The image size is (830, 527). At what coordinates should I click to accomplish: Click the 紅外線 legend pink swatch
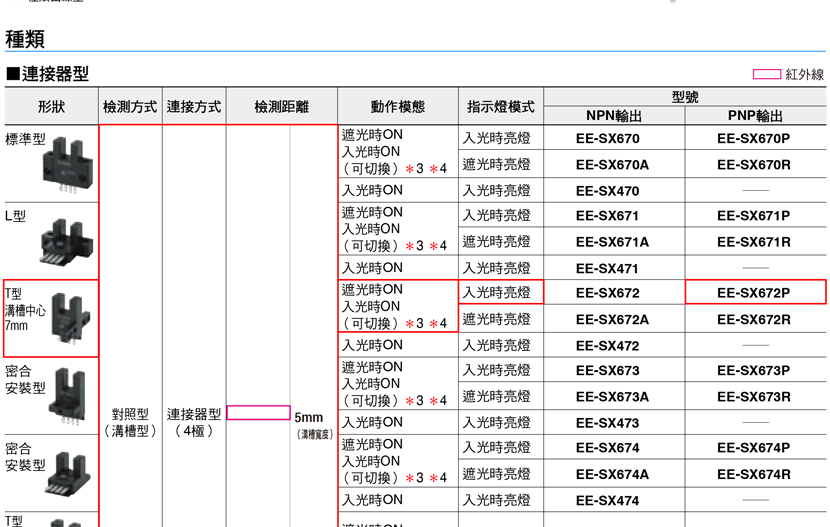coord(767,74)
